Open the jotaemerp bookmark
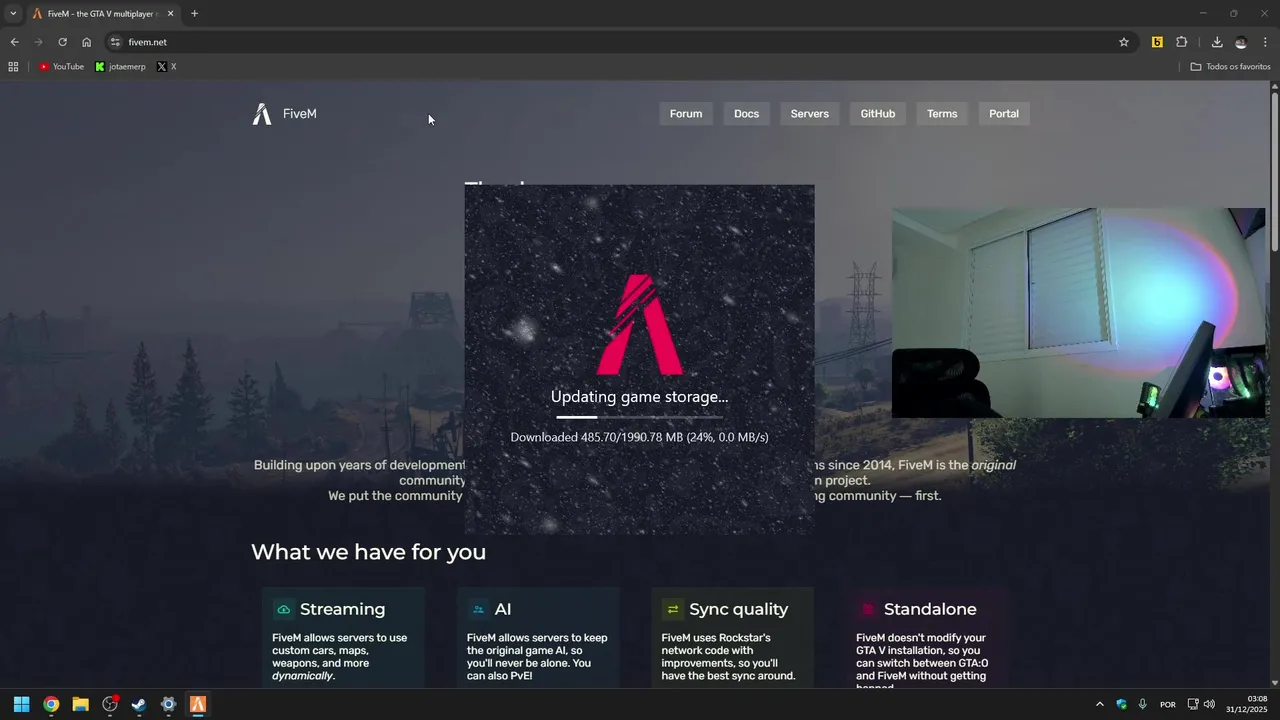The image size is (1280, 720). 120,67
